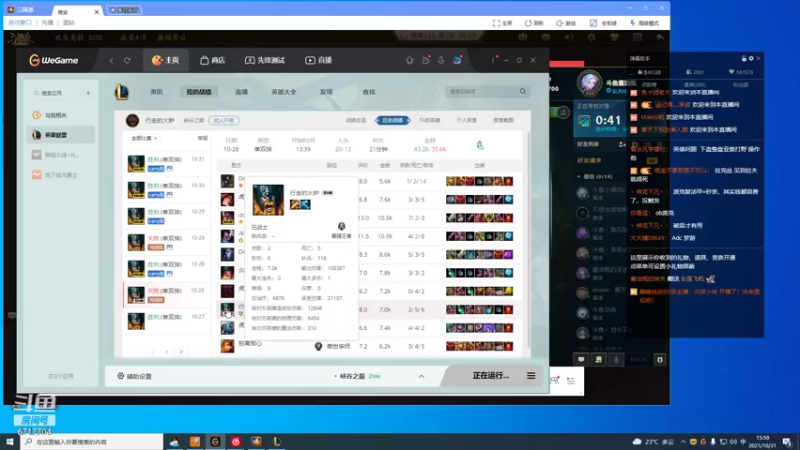Select 历史战绩 sub-tab
This screenshot has height=450, width=800.
(392, 120)
